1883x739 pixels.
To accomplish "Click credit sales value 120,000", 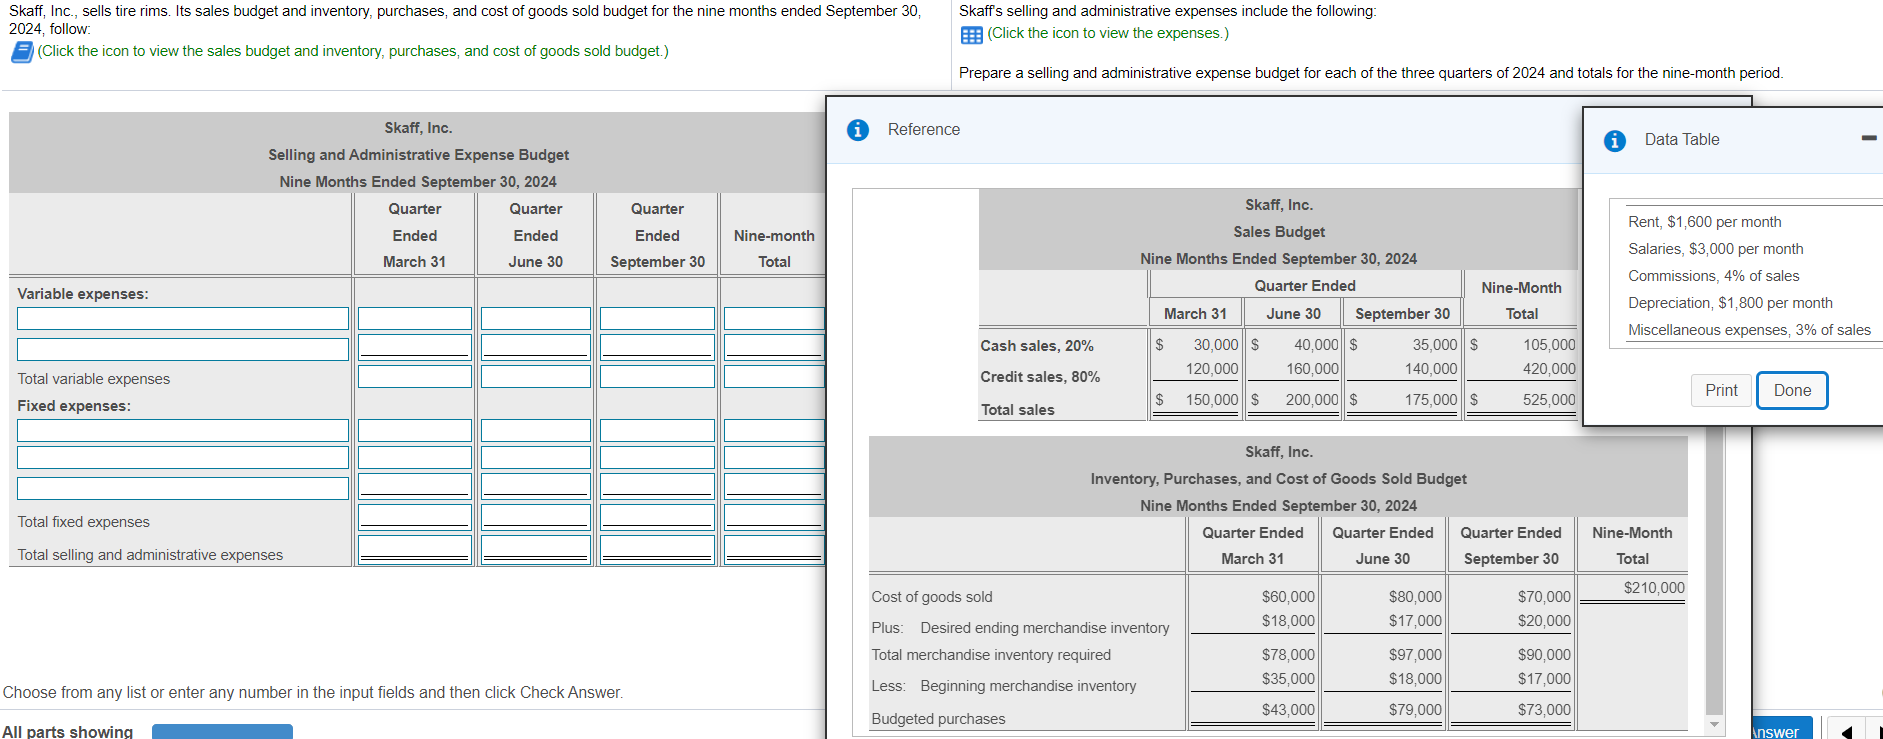I will [1211, 369].
